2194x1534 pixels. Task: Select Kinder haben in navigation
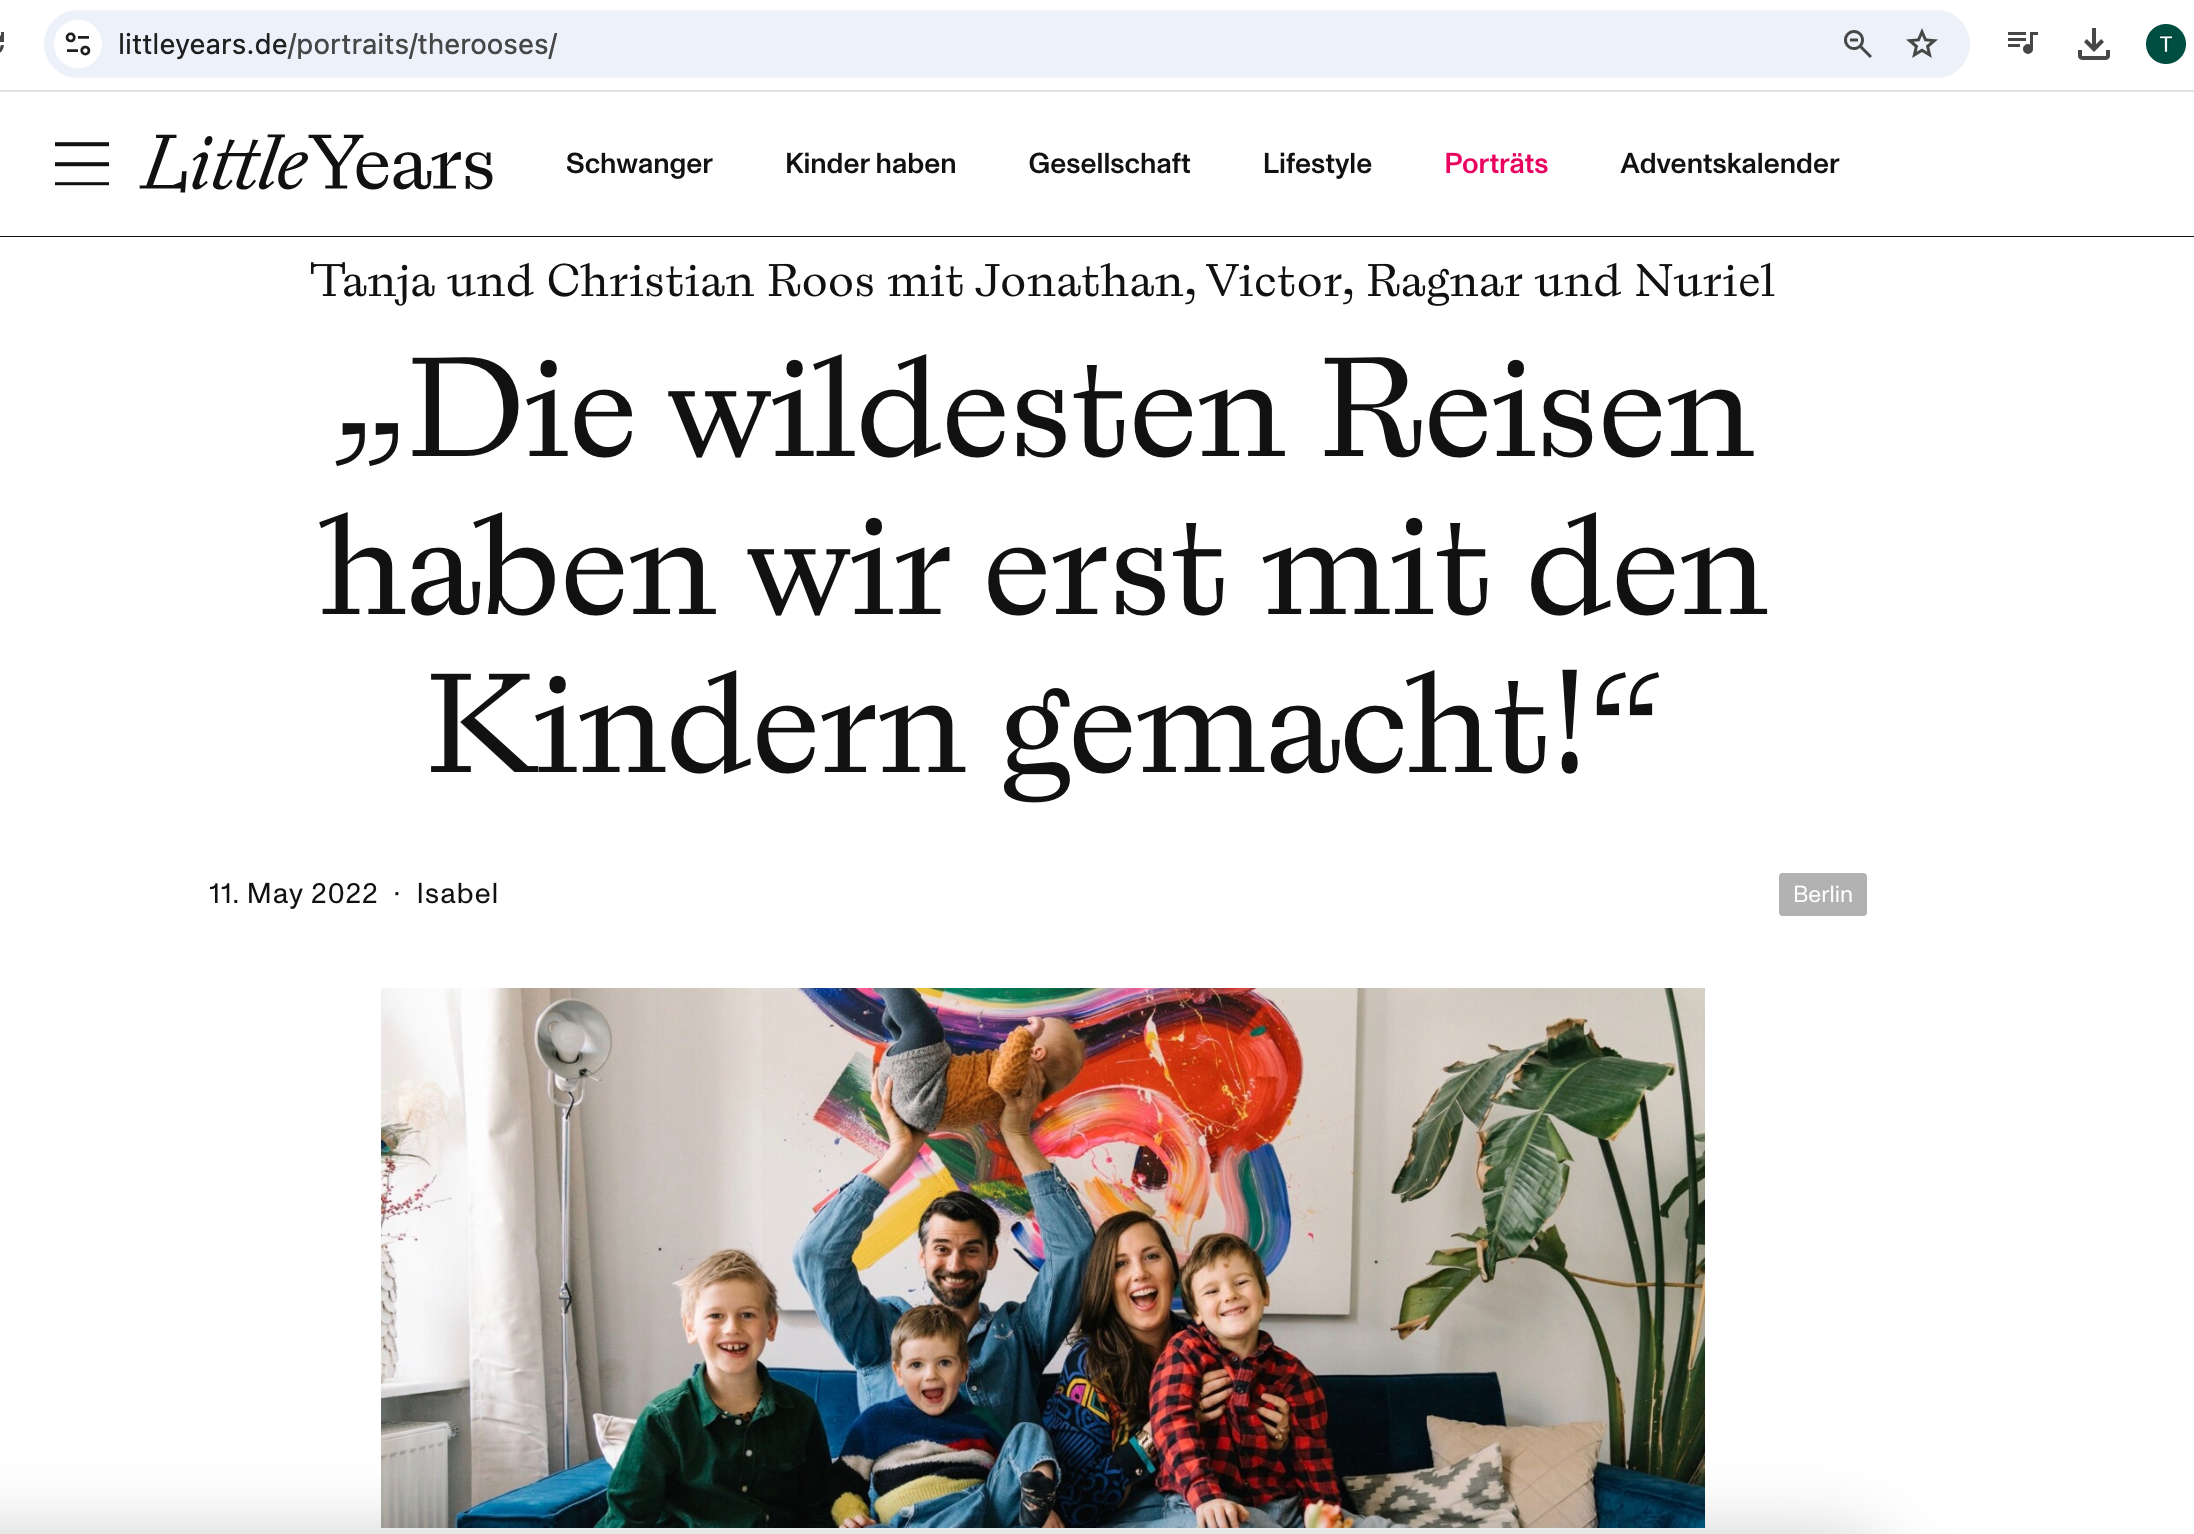(x=870, y=163)
